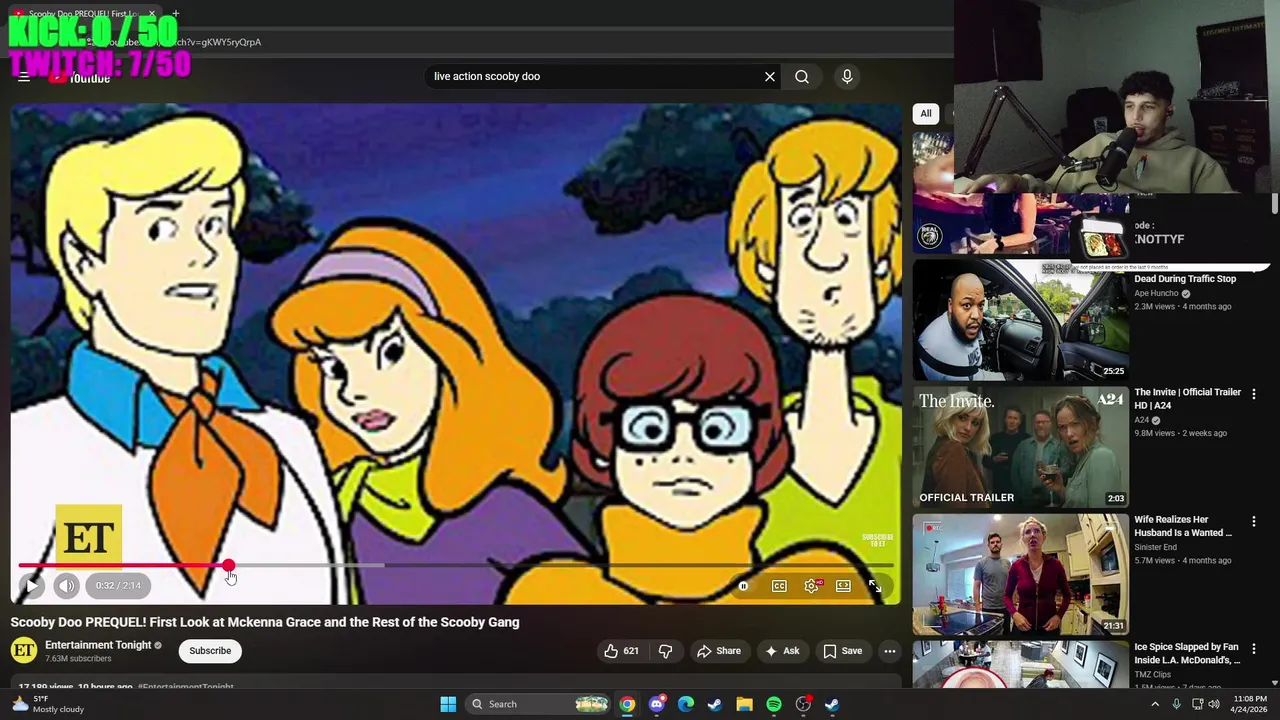Start voice search with the microphone
This screenshot has height=720, width=1280.
[x=847, y=76]
